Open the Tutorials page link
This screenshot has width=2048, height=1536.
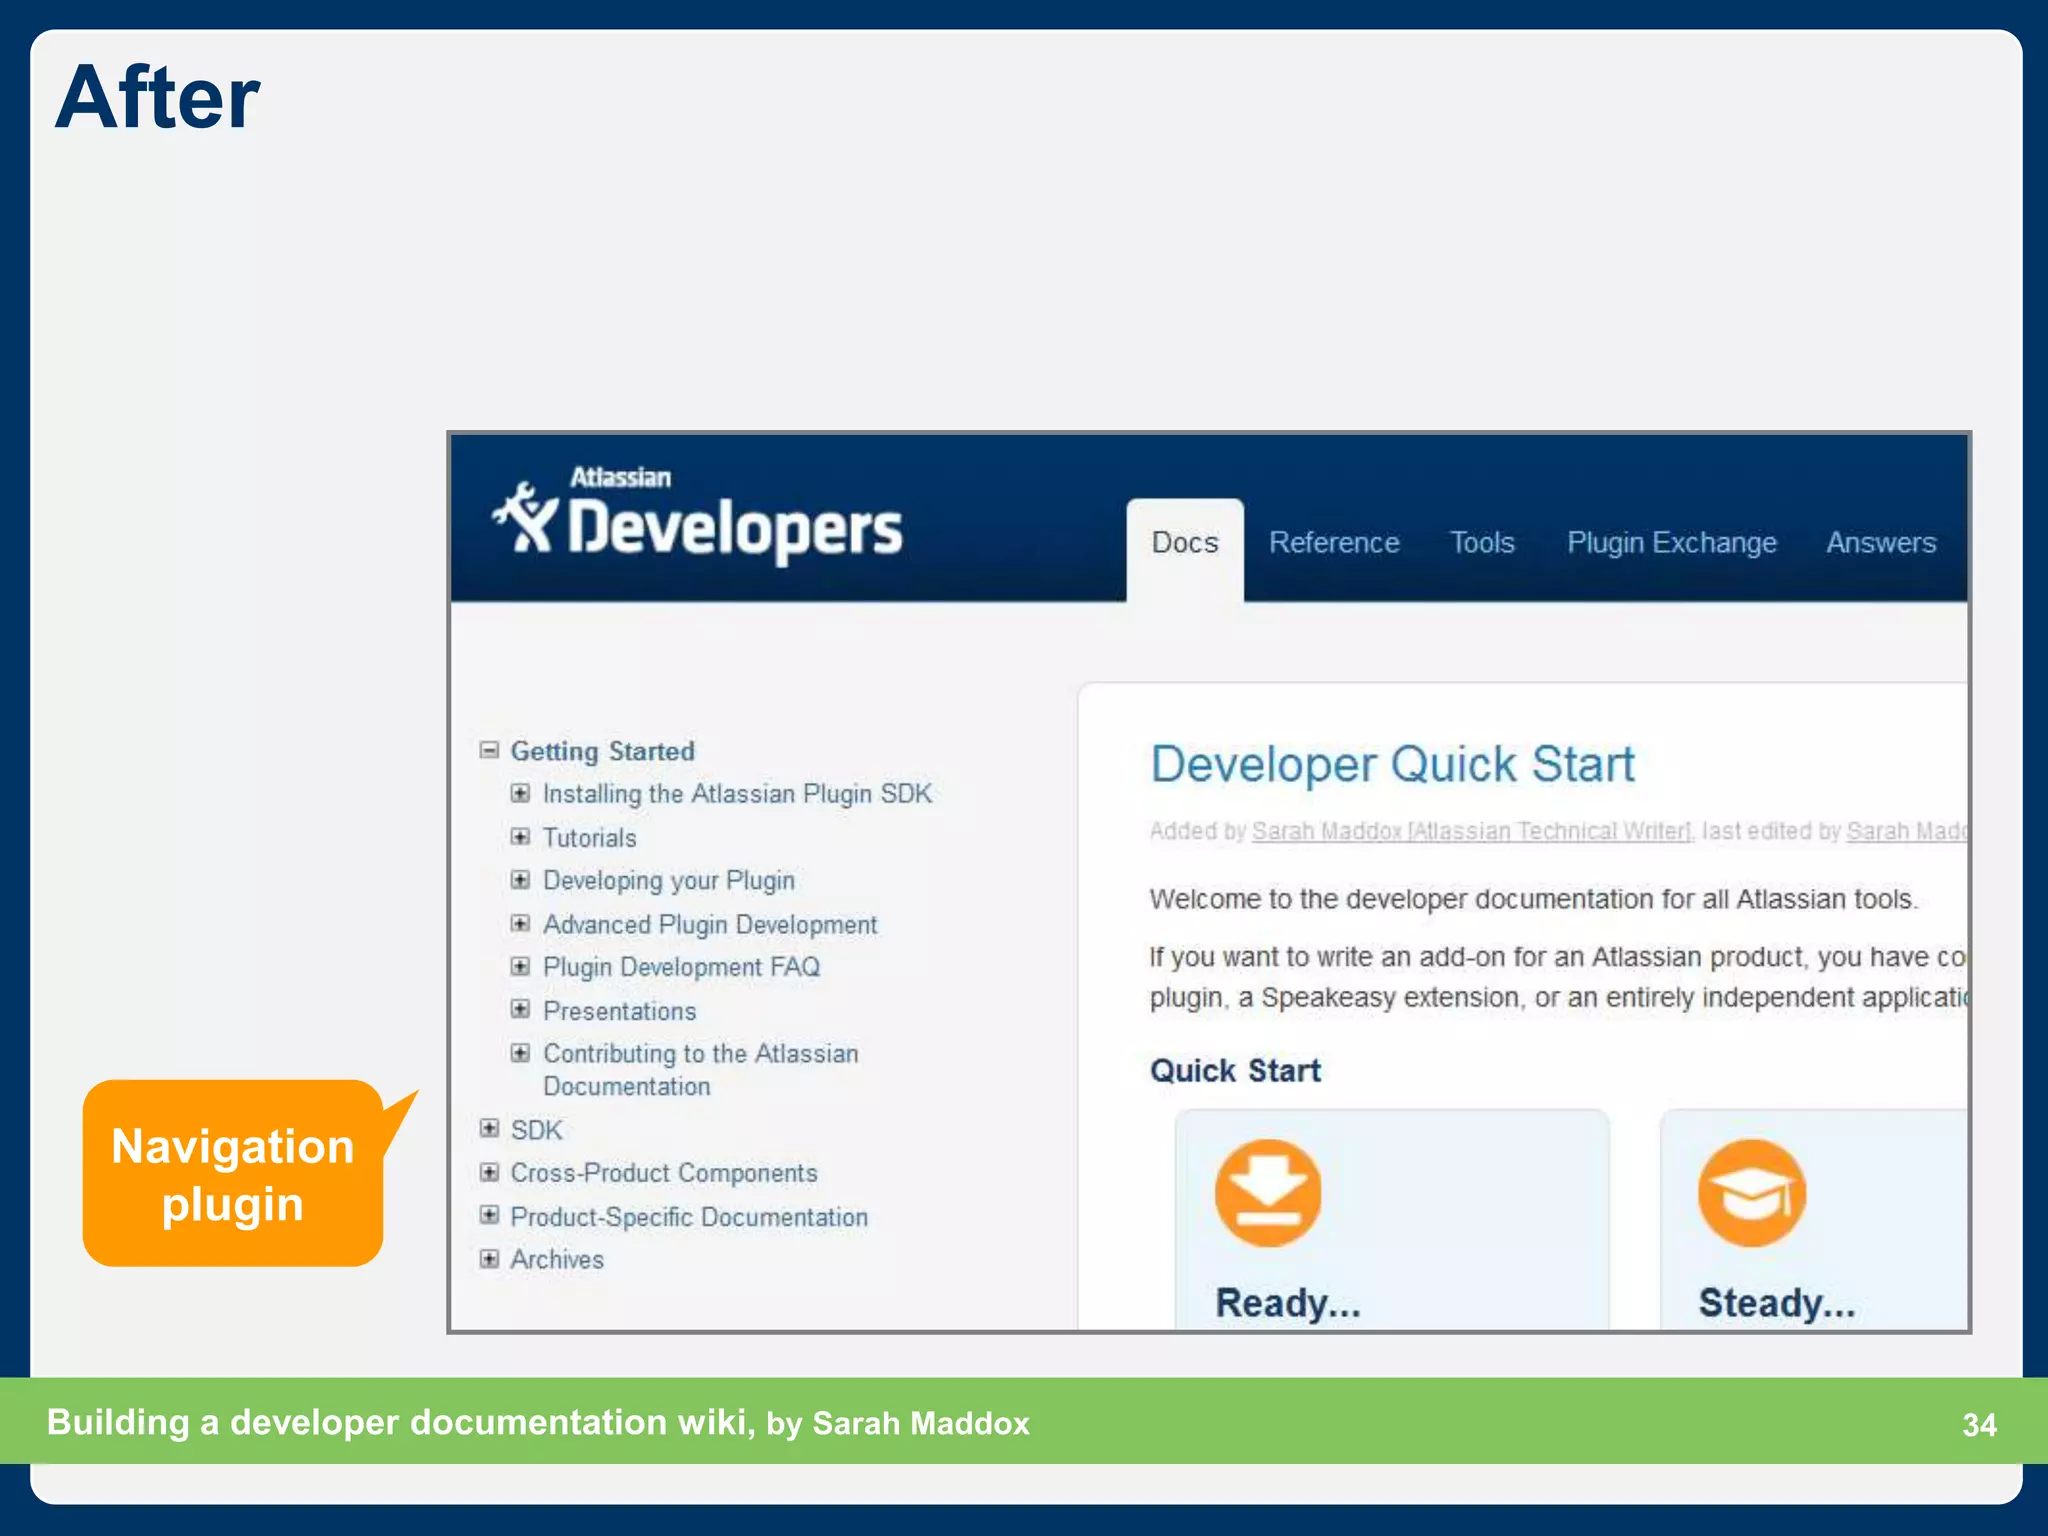[589, 838]
